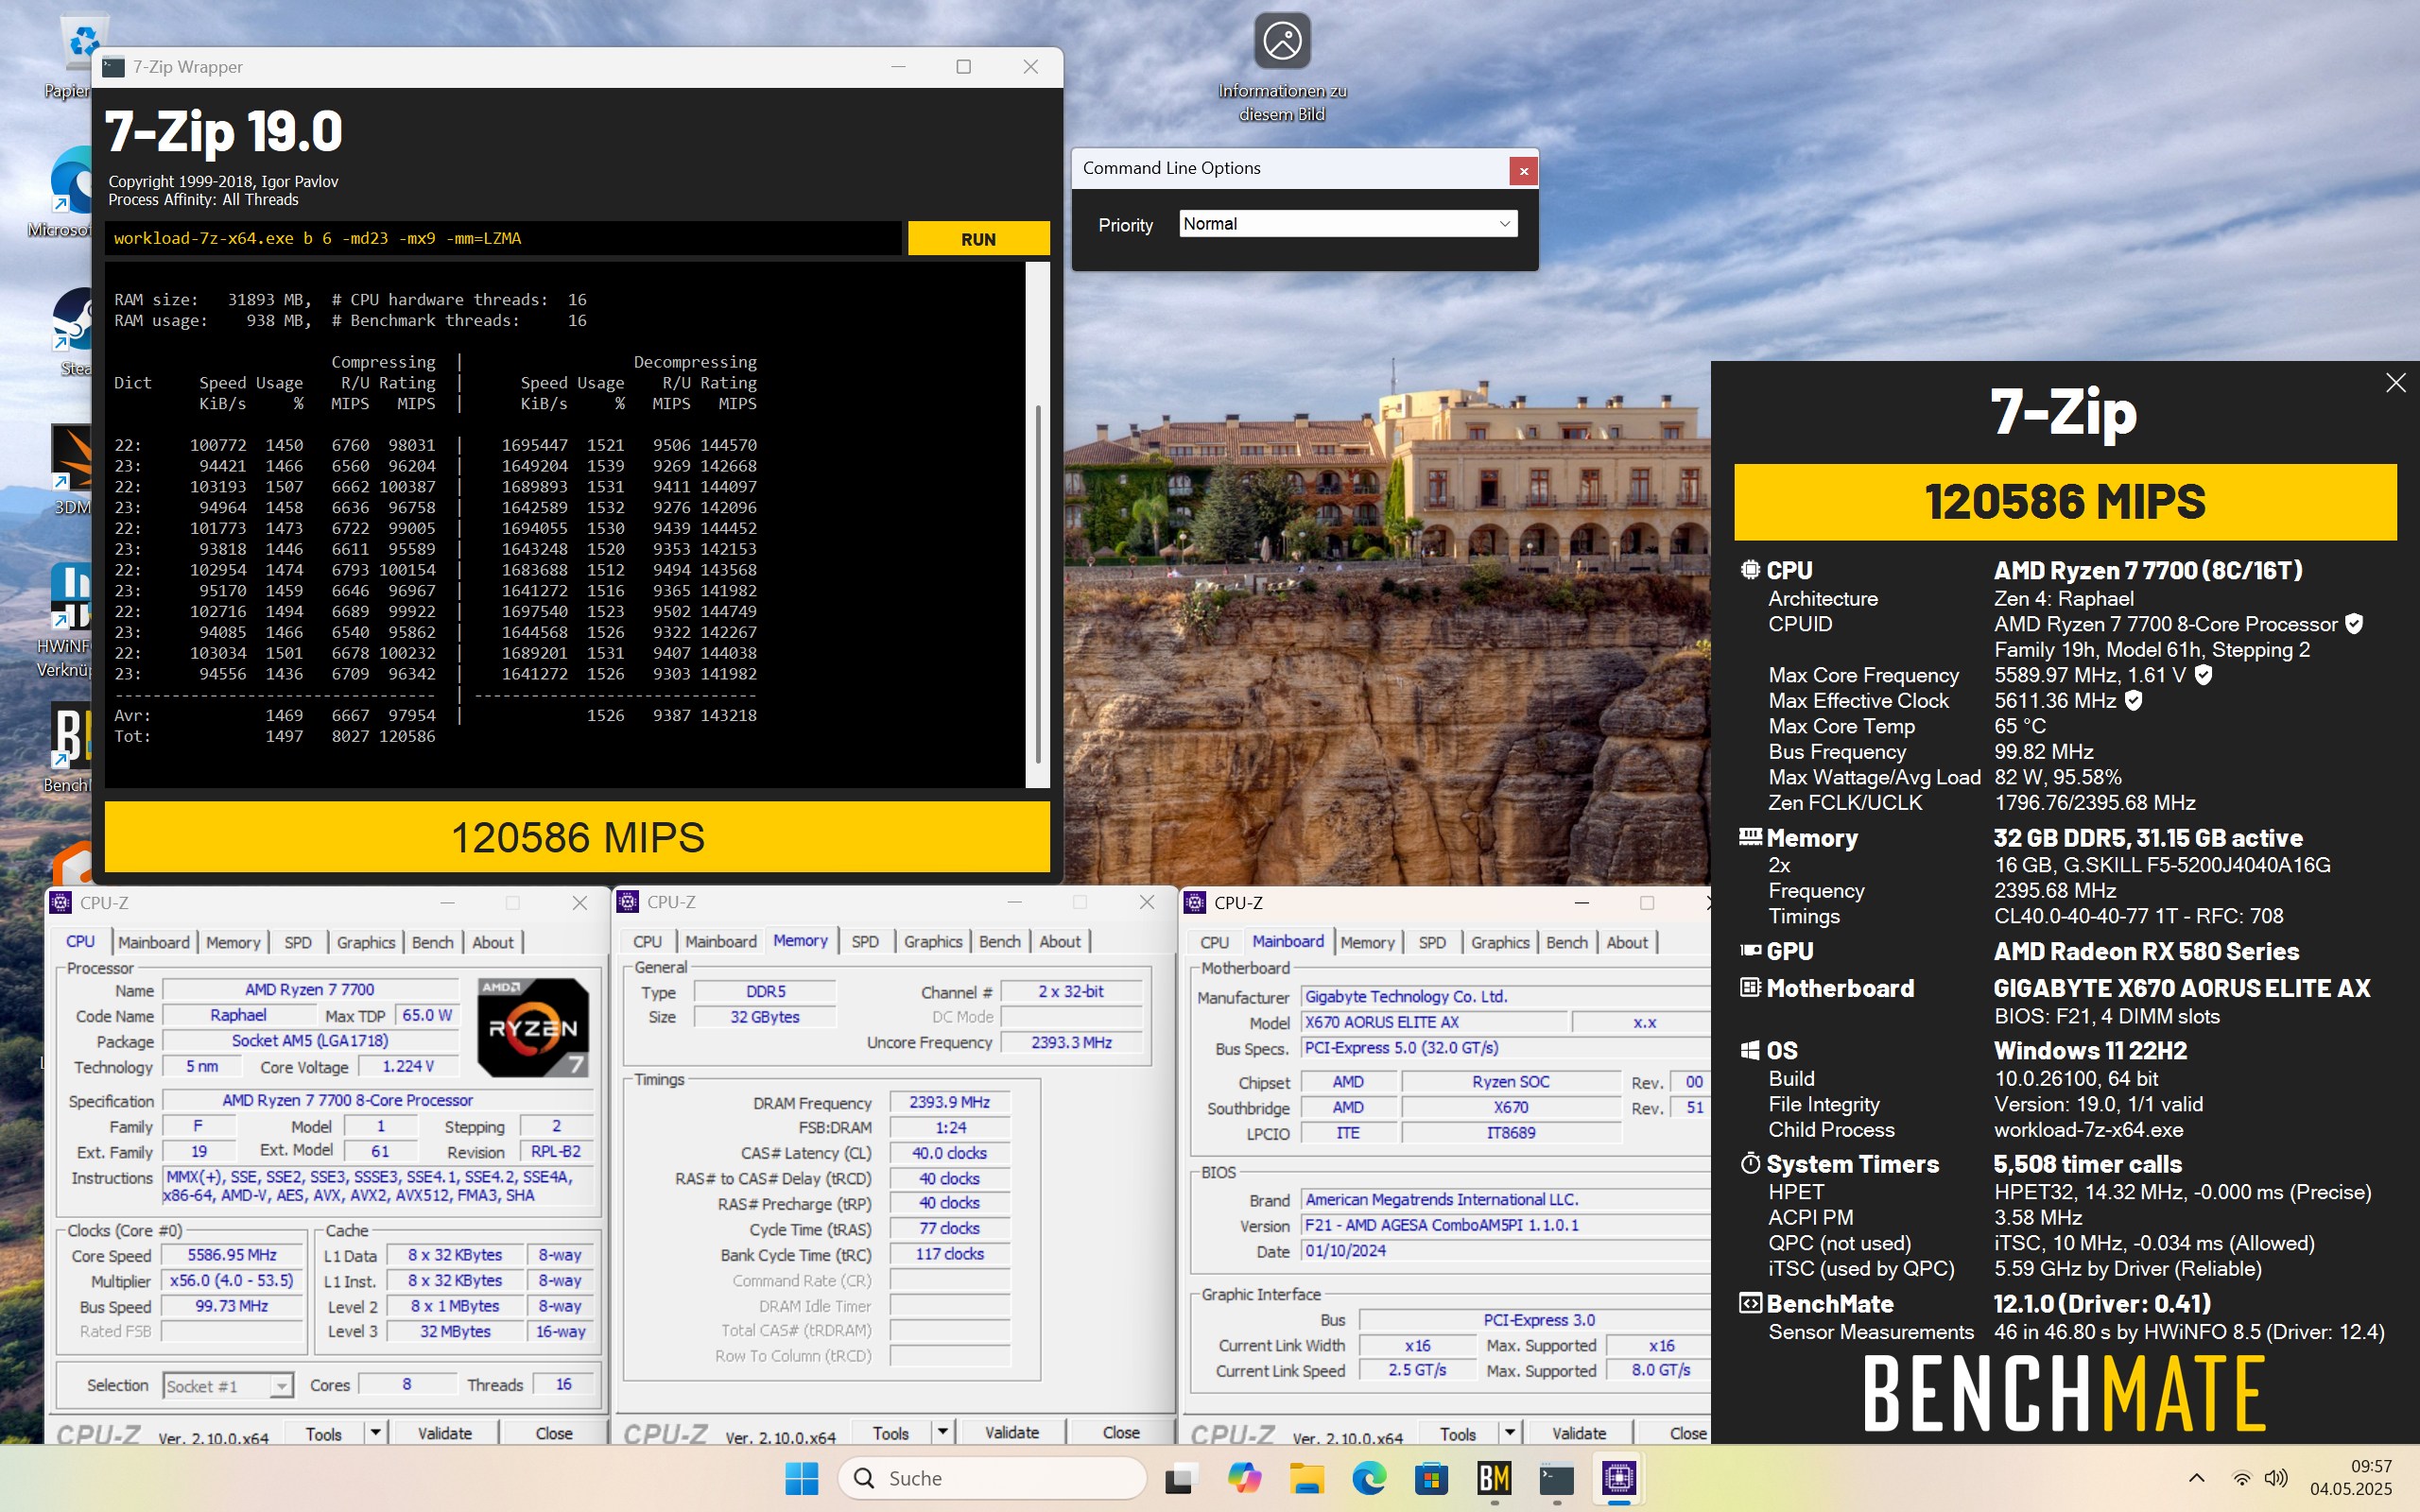Screen dimensions: 2420x1512
Task: Click the BenchMate BM taskbar icon
Action: [1494, 1478]
